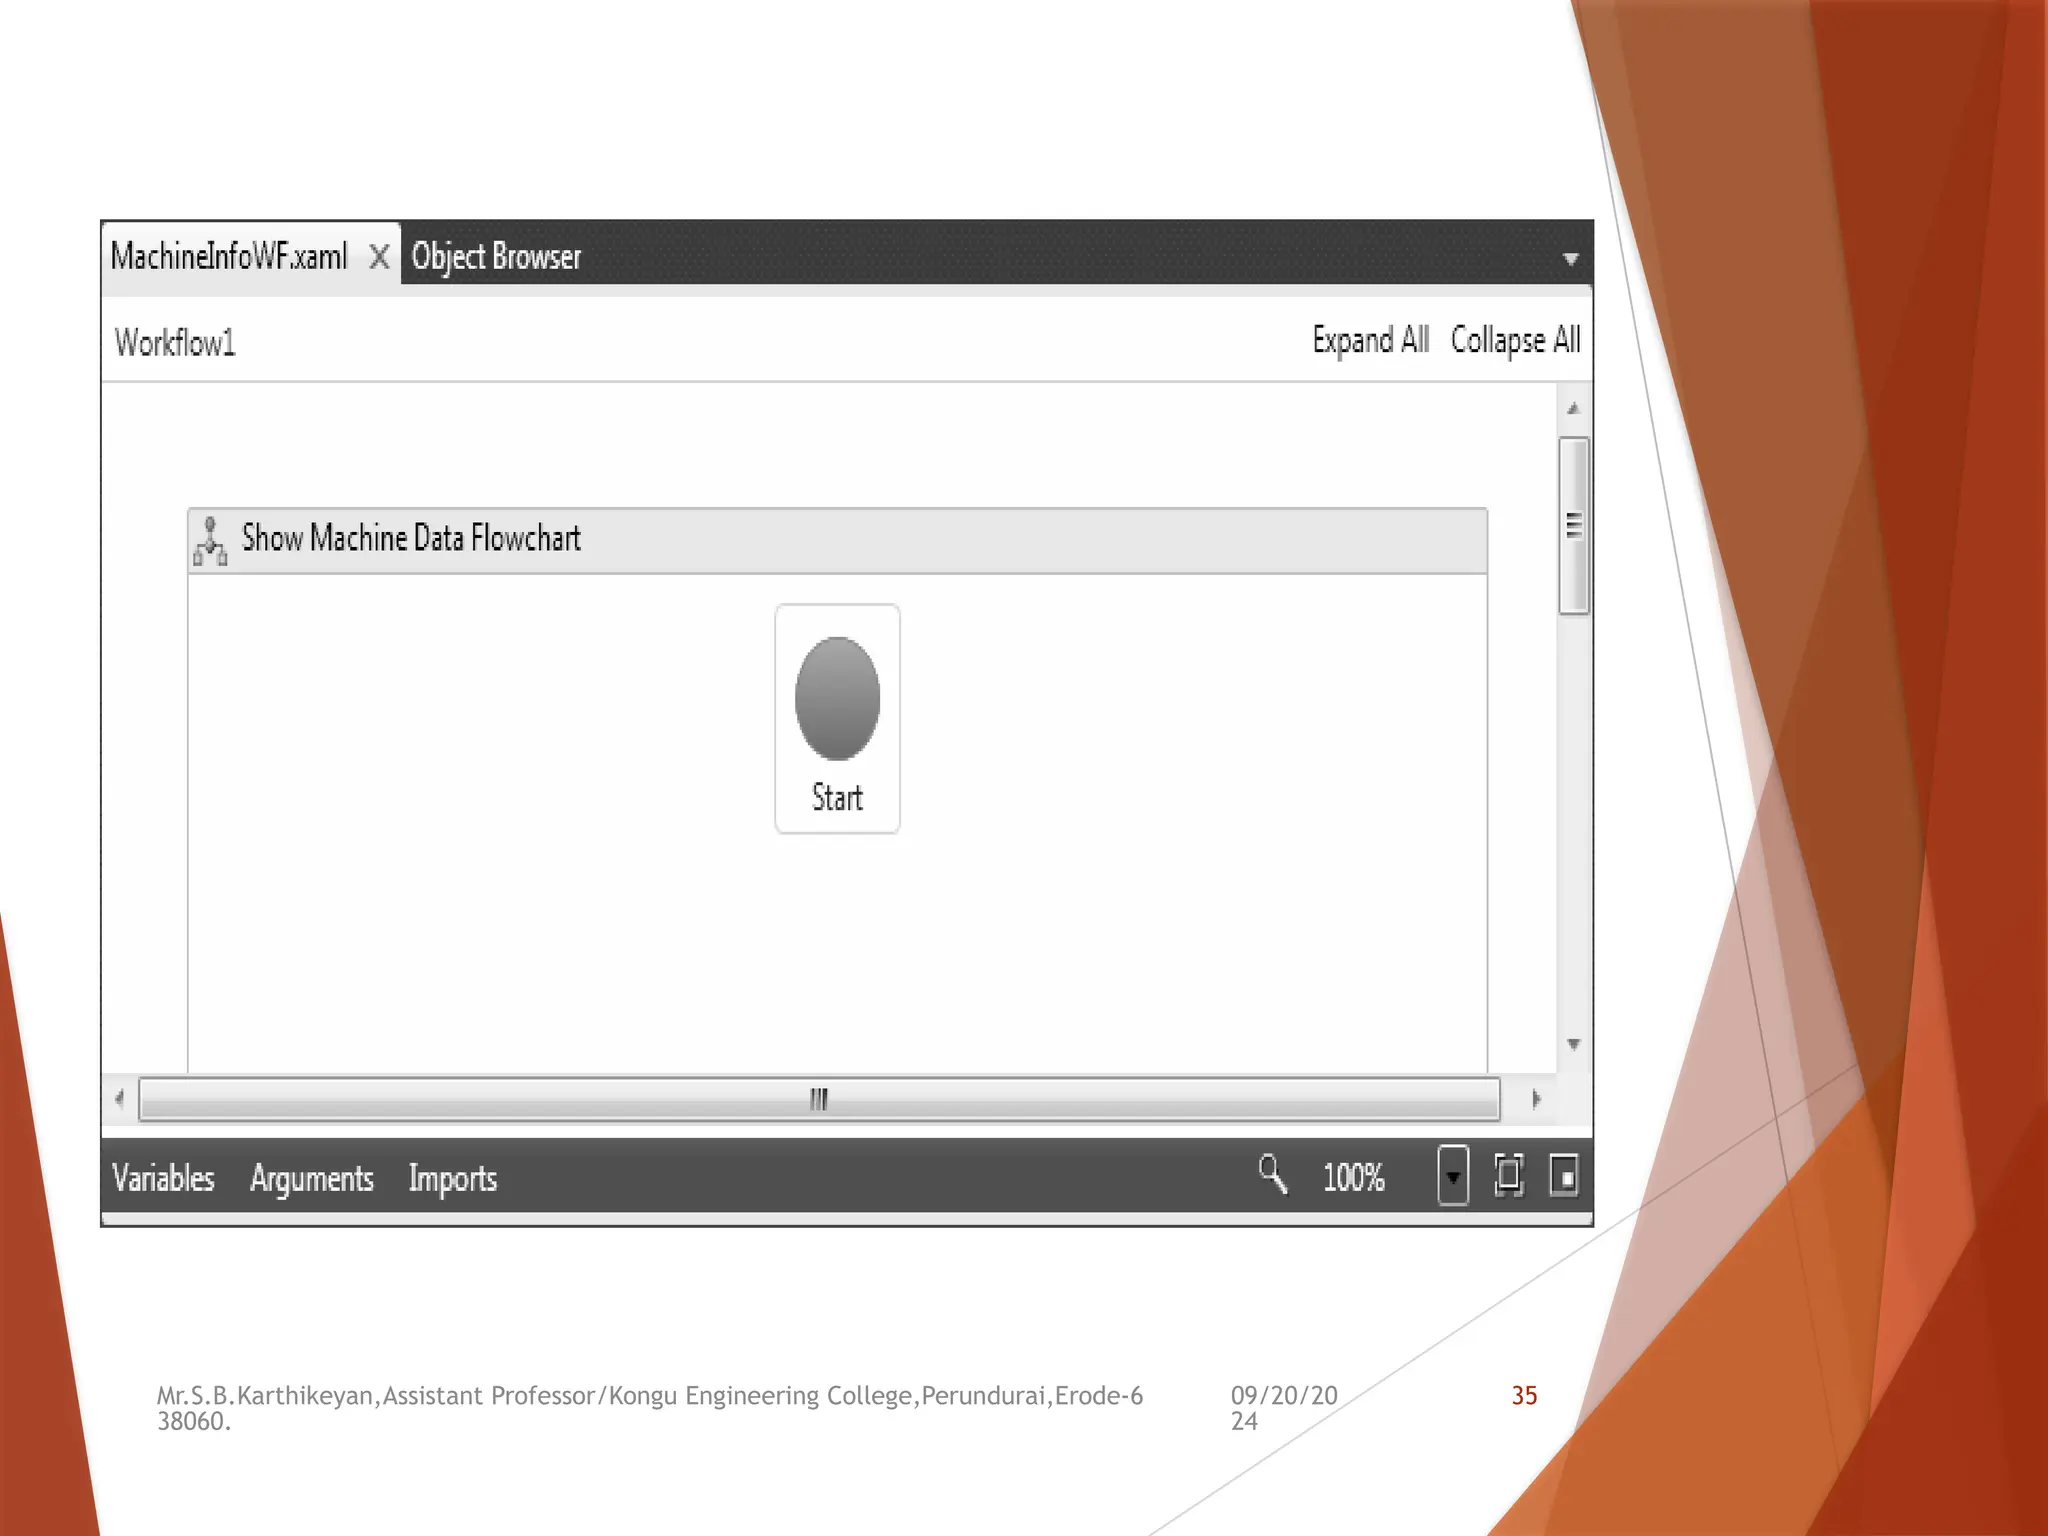
Task: Click the Fit to Screen icon
Action: coord(1508,1175)
